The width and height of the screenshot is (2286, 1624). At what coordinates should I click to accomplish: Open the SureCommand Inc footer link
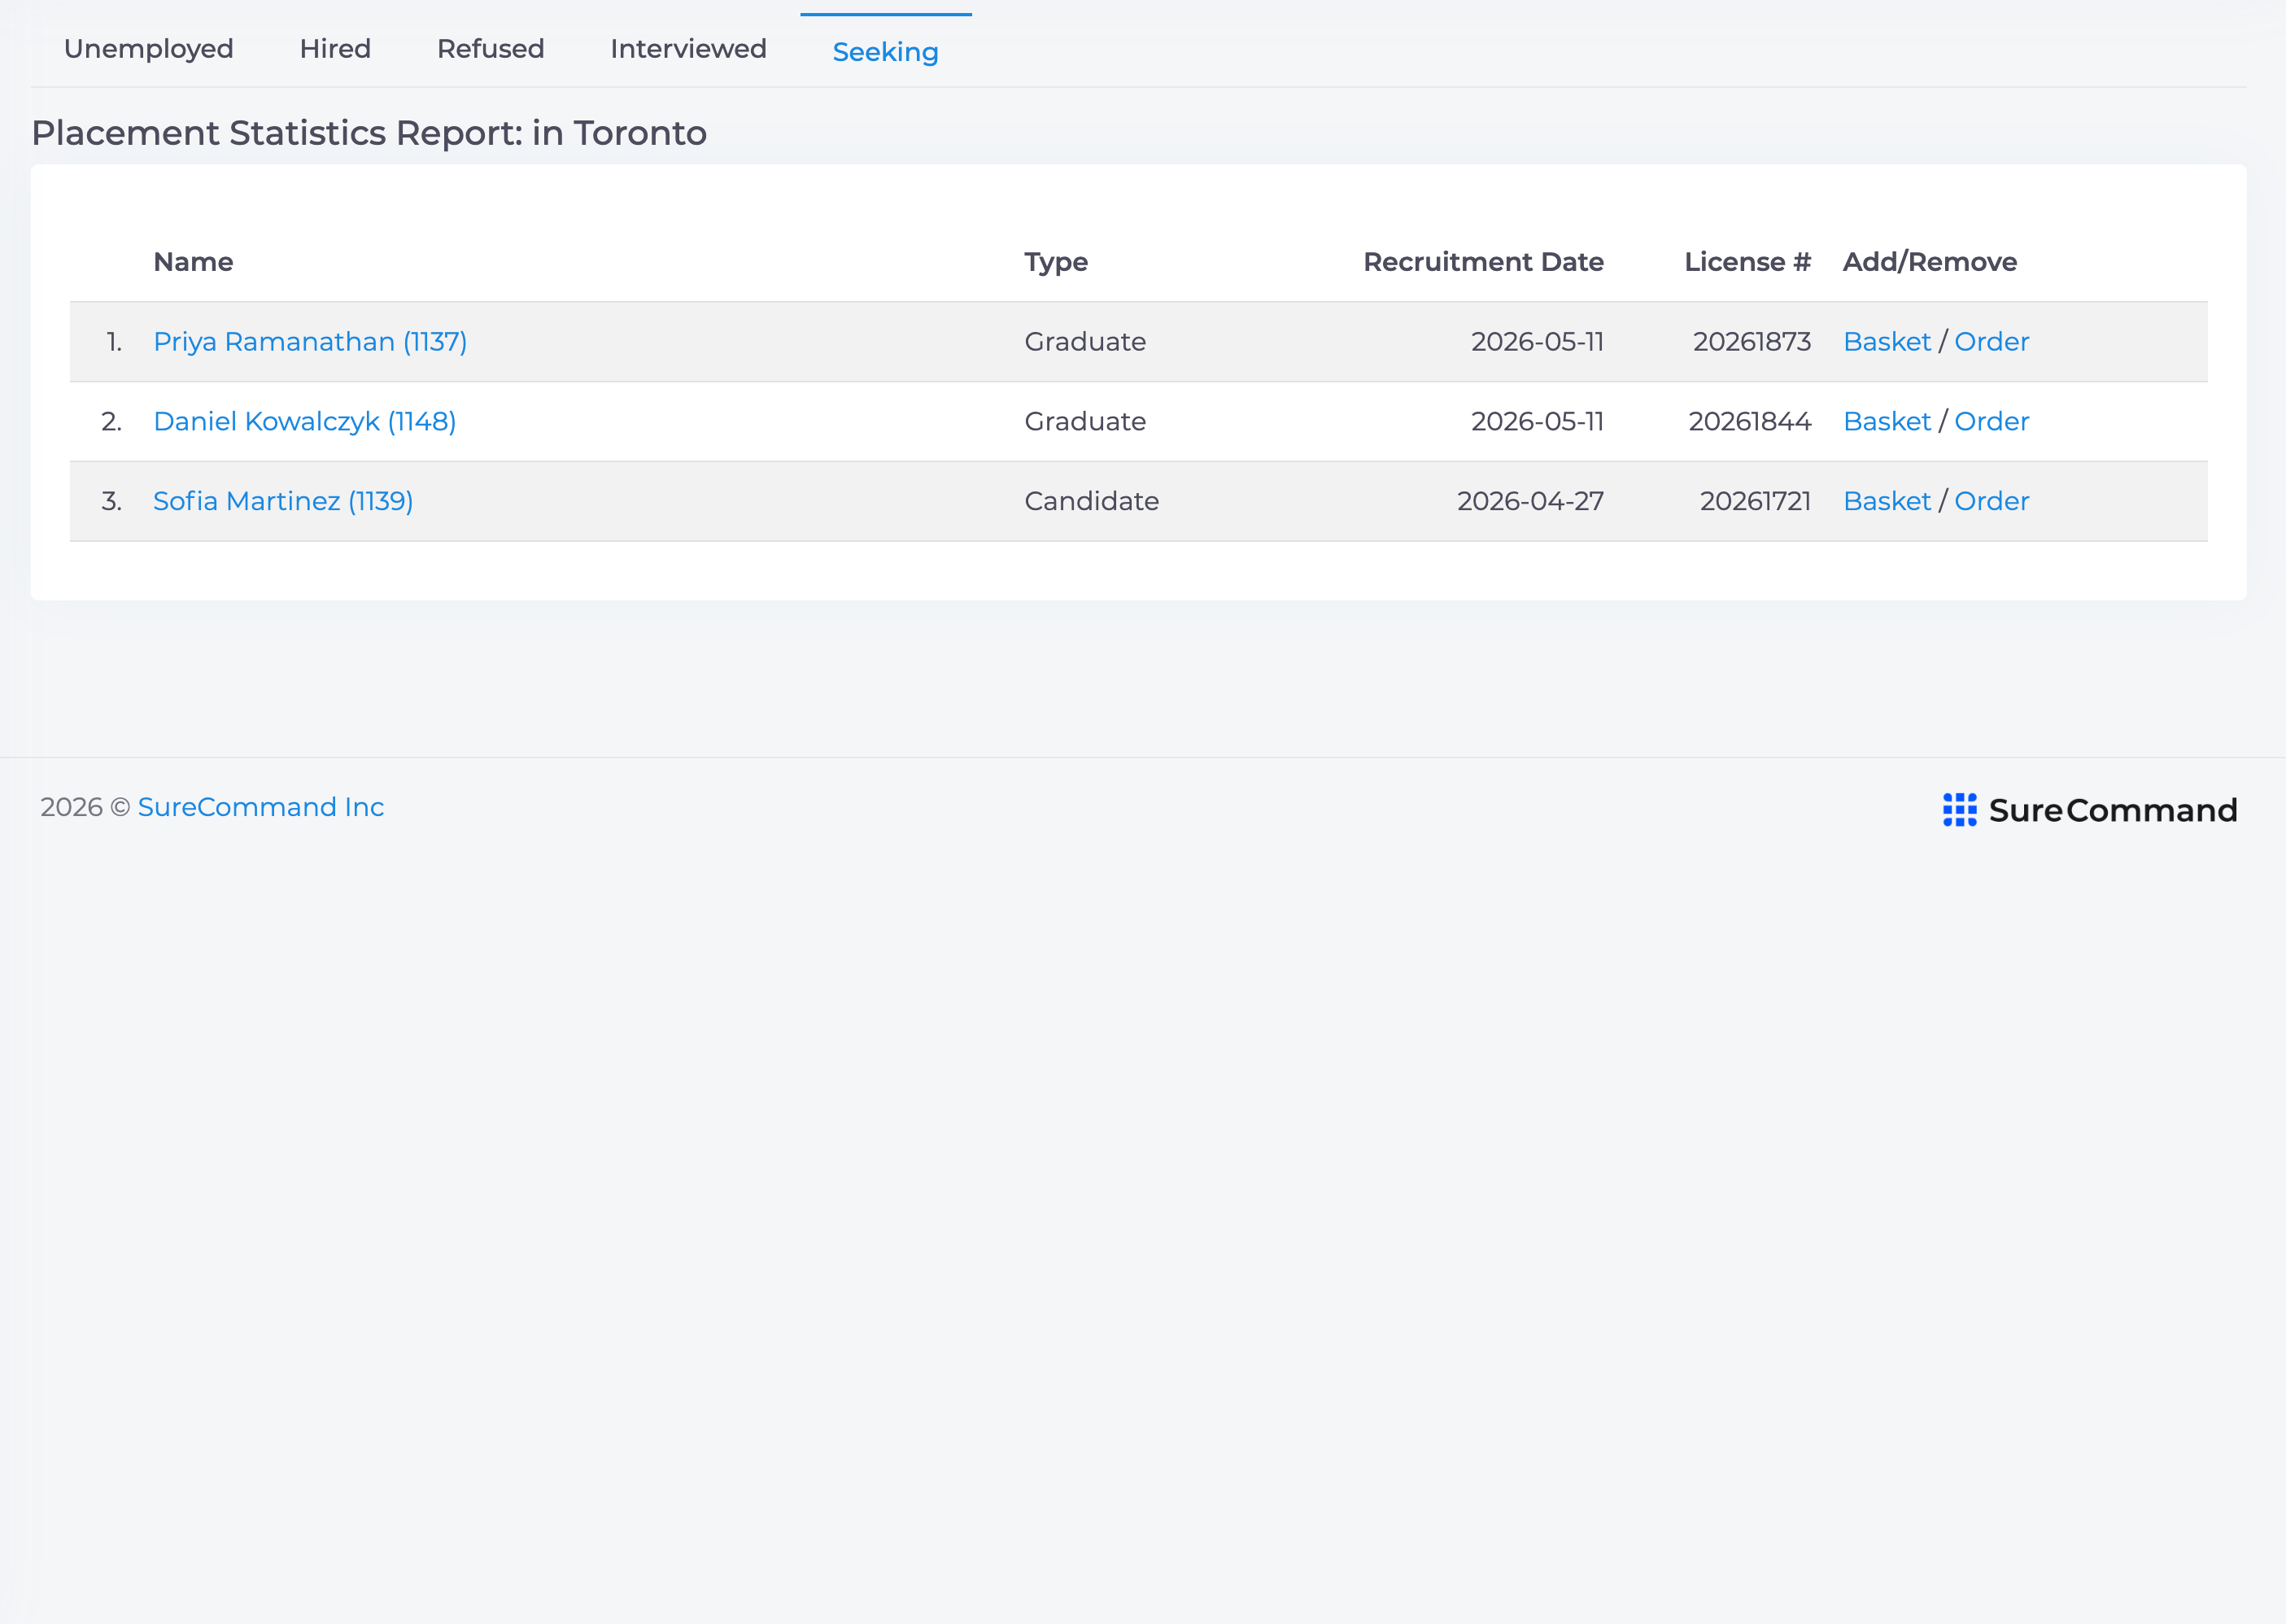261,807
